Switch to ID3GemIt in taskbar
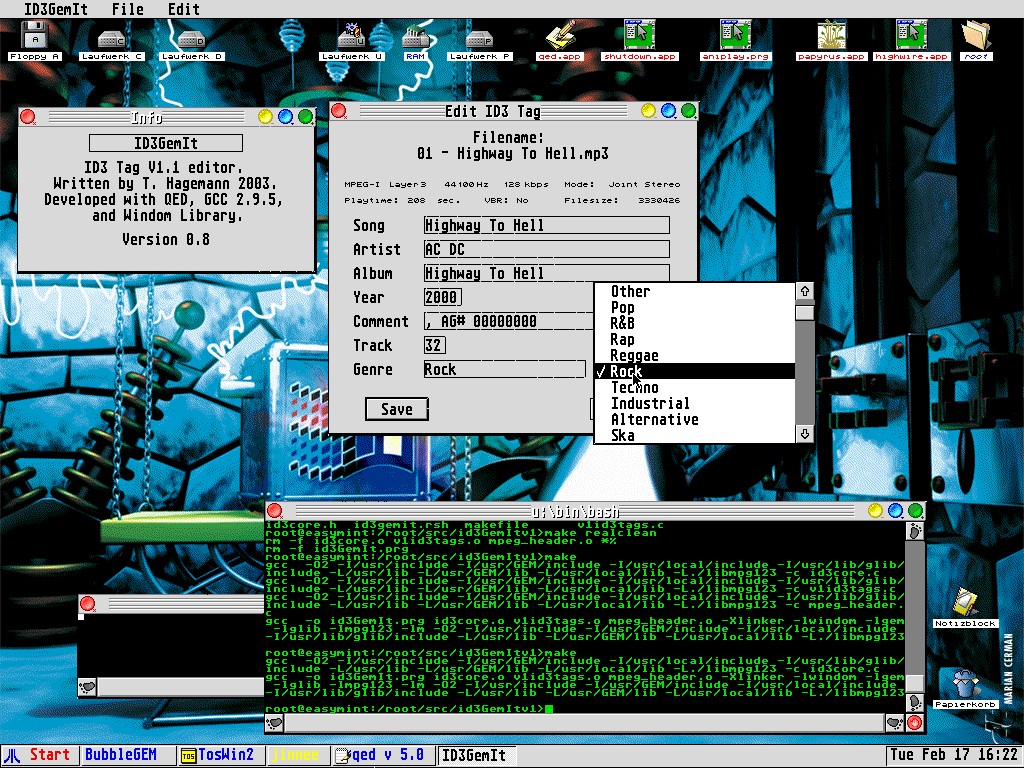 476,755
